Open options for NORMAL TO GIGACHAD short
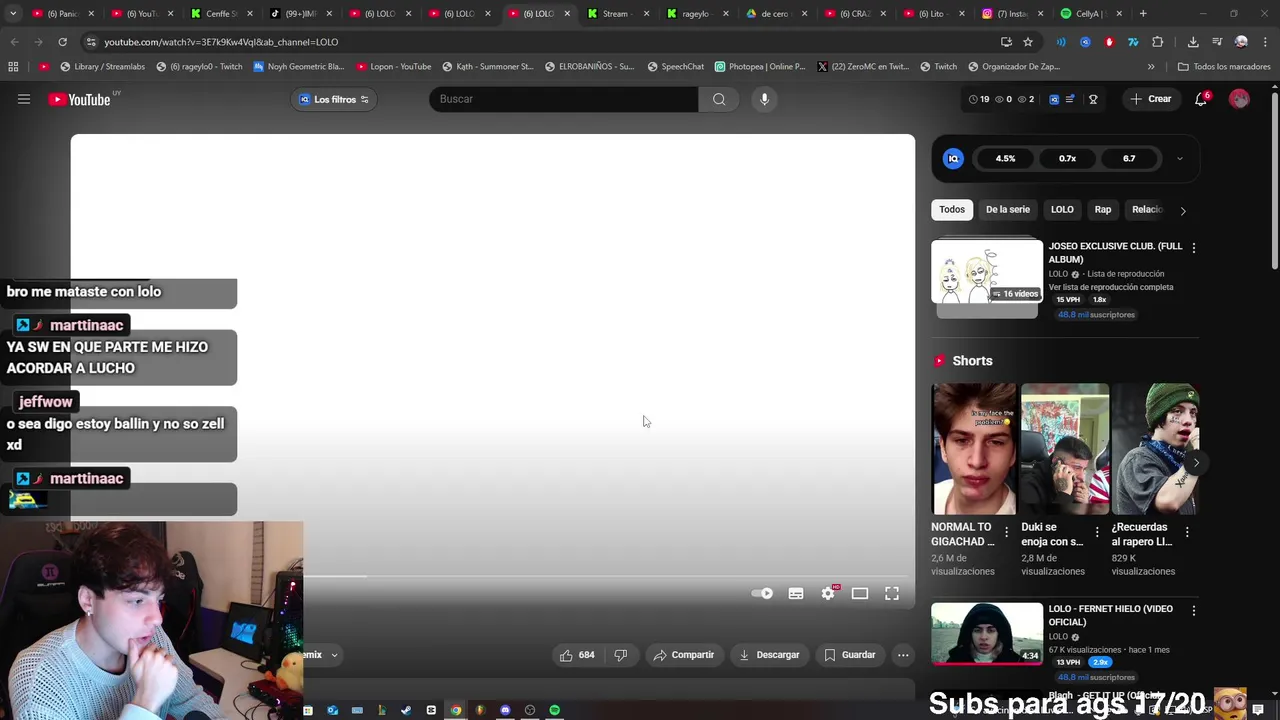This screenshot has width=1280, height=720. coord(1007,533)
